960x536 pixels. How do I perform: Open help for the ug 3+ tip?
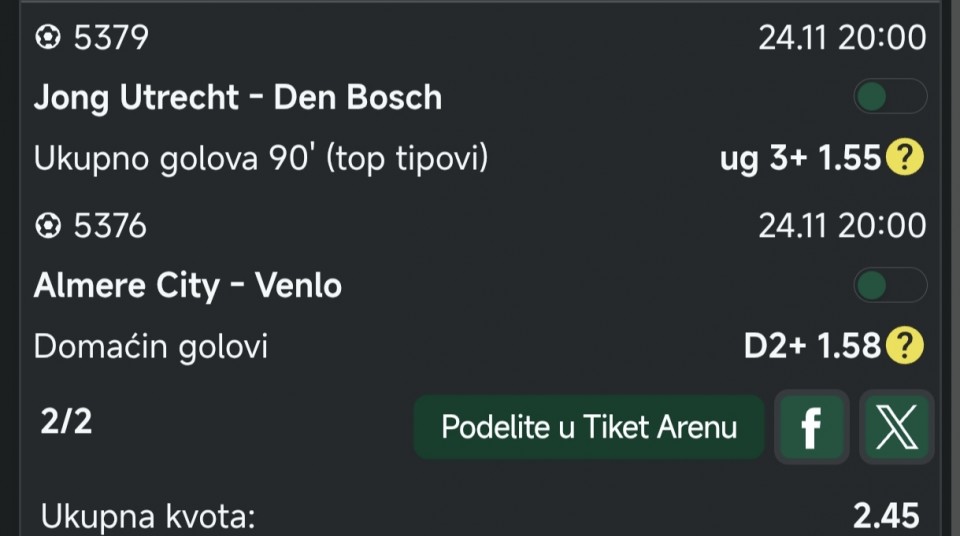click(905, 158)
